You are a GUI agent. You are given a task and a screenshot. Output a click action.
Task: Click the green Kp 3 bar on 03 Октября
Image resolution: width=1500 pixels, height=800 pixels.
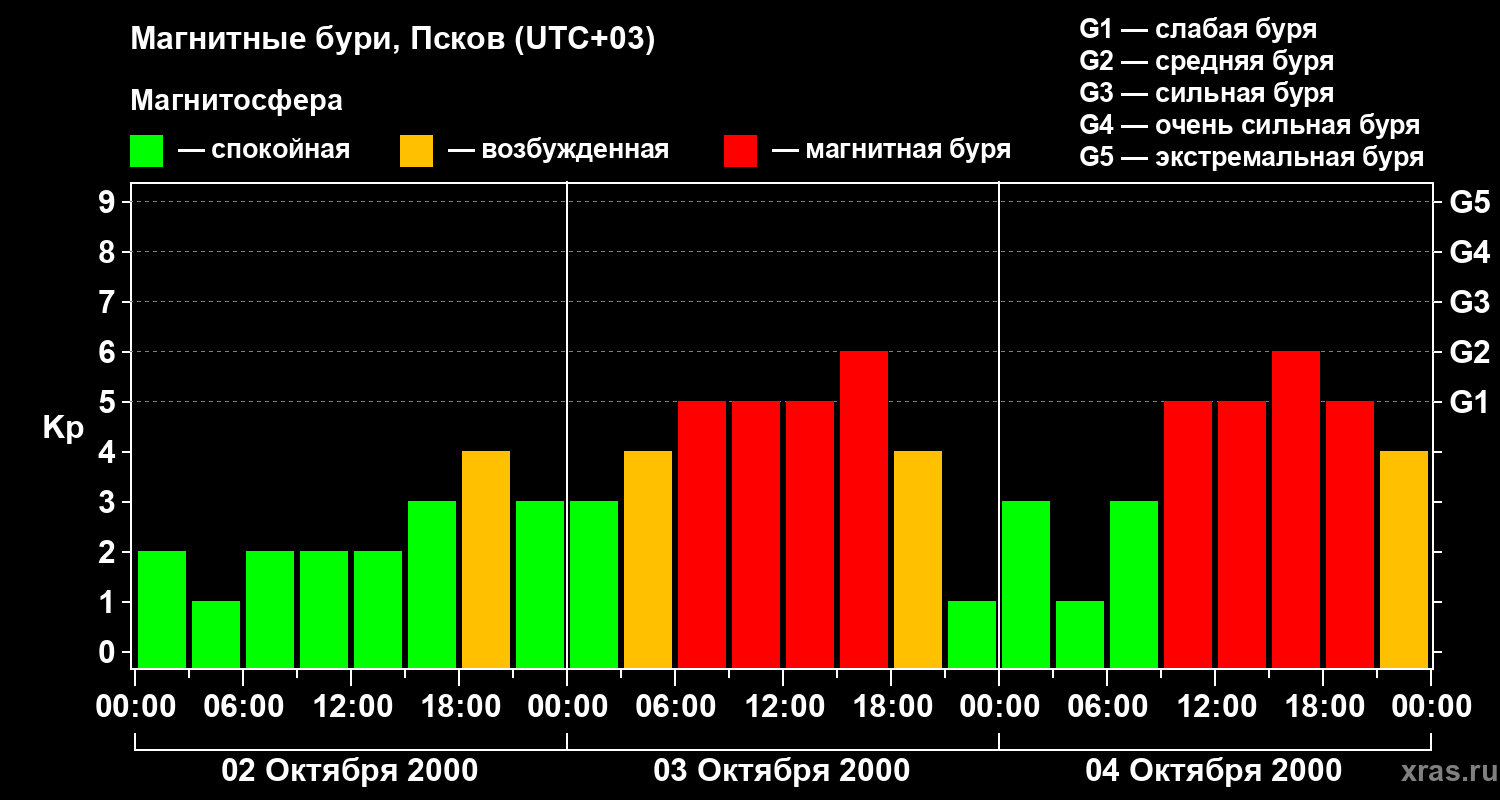(x=594, y=584)
